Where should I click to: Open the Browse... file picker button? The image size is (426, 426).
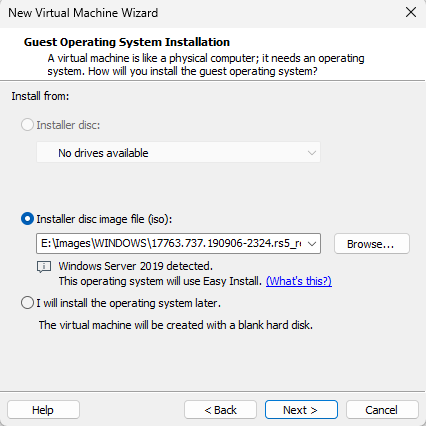(372, 244)
